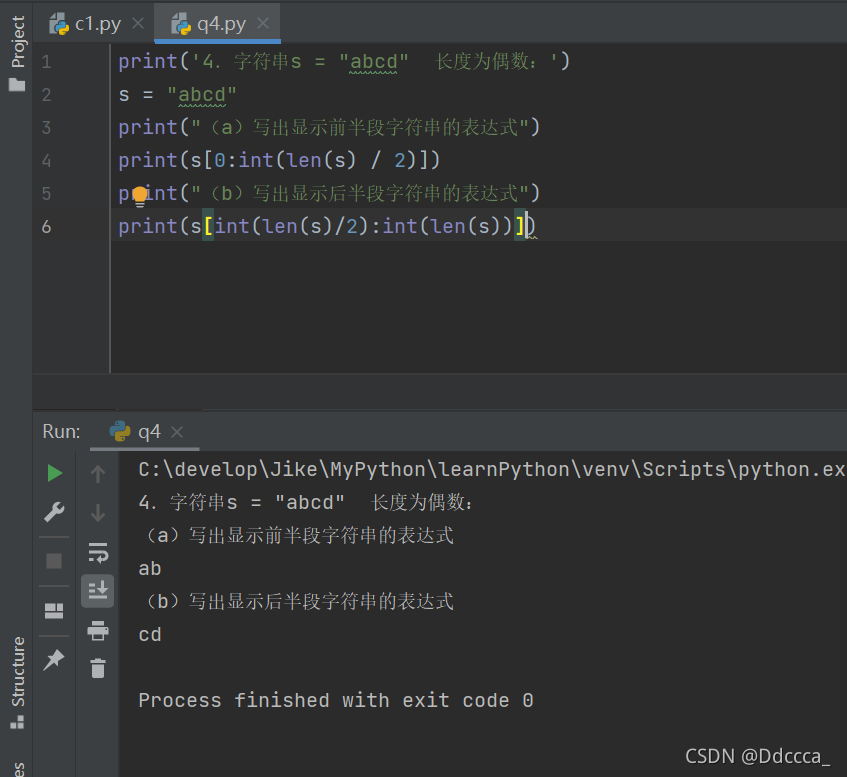Open run configuration settings via wrench icon

coord(54,512)
